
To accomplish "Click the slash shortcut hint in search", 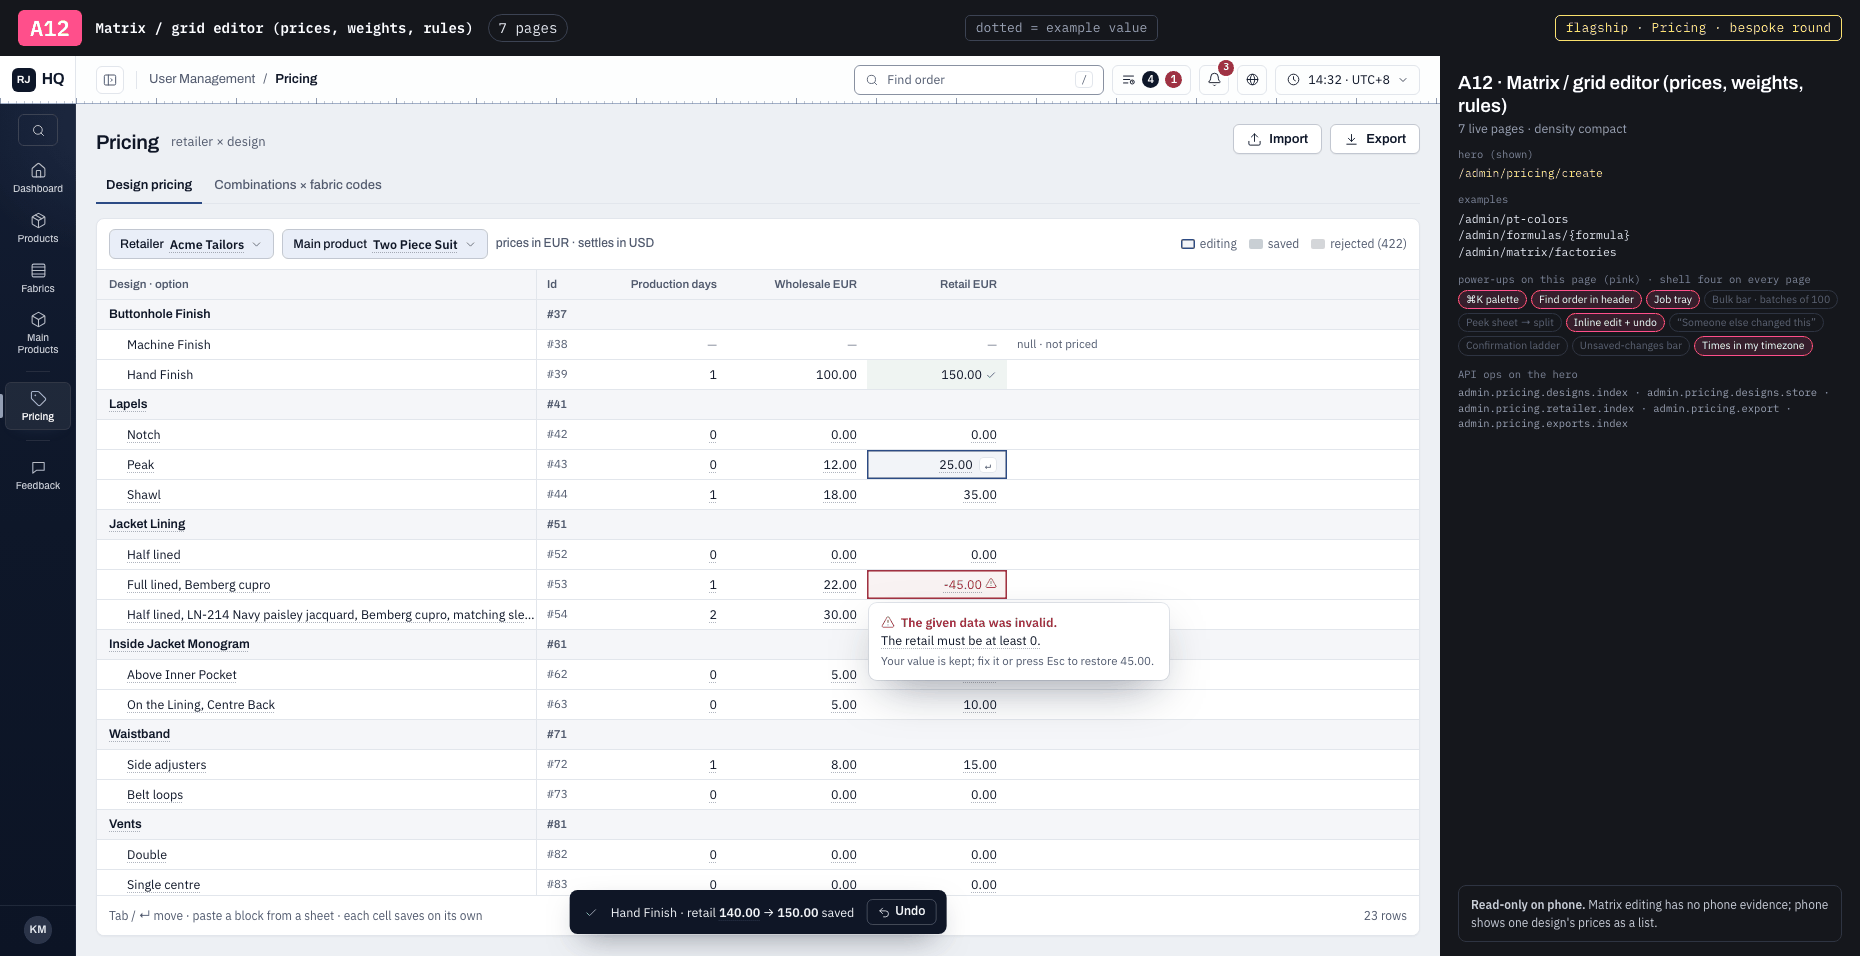I will click(x=1084, y=80).
